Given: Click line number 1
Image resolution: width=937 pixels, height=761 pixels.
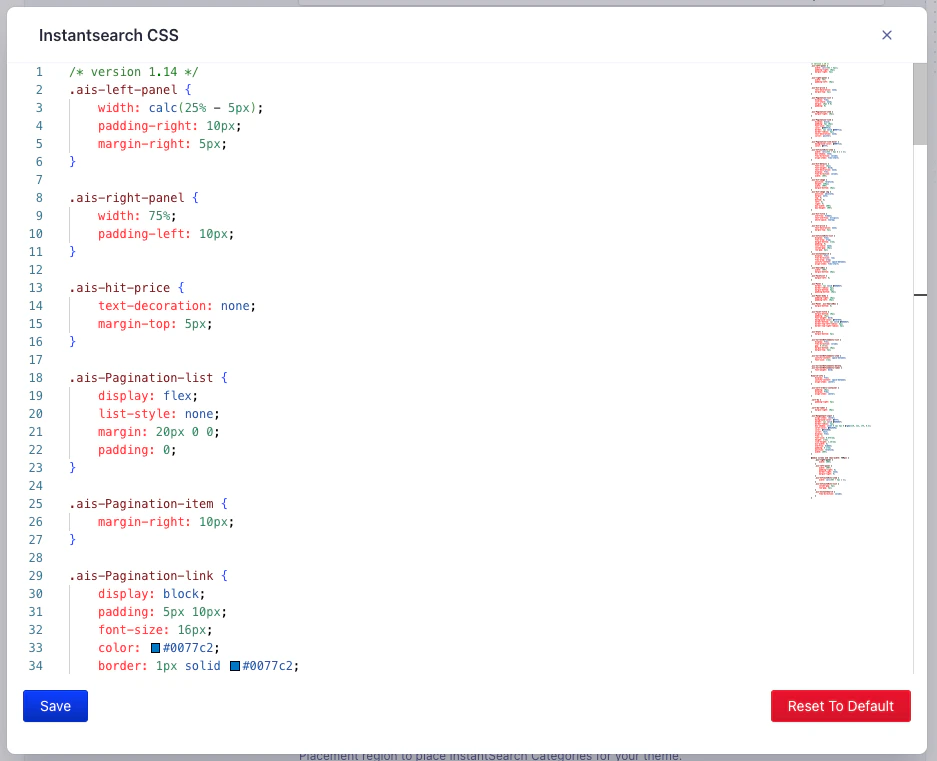Looking at the screenshot, I should pos(38,71).
